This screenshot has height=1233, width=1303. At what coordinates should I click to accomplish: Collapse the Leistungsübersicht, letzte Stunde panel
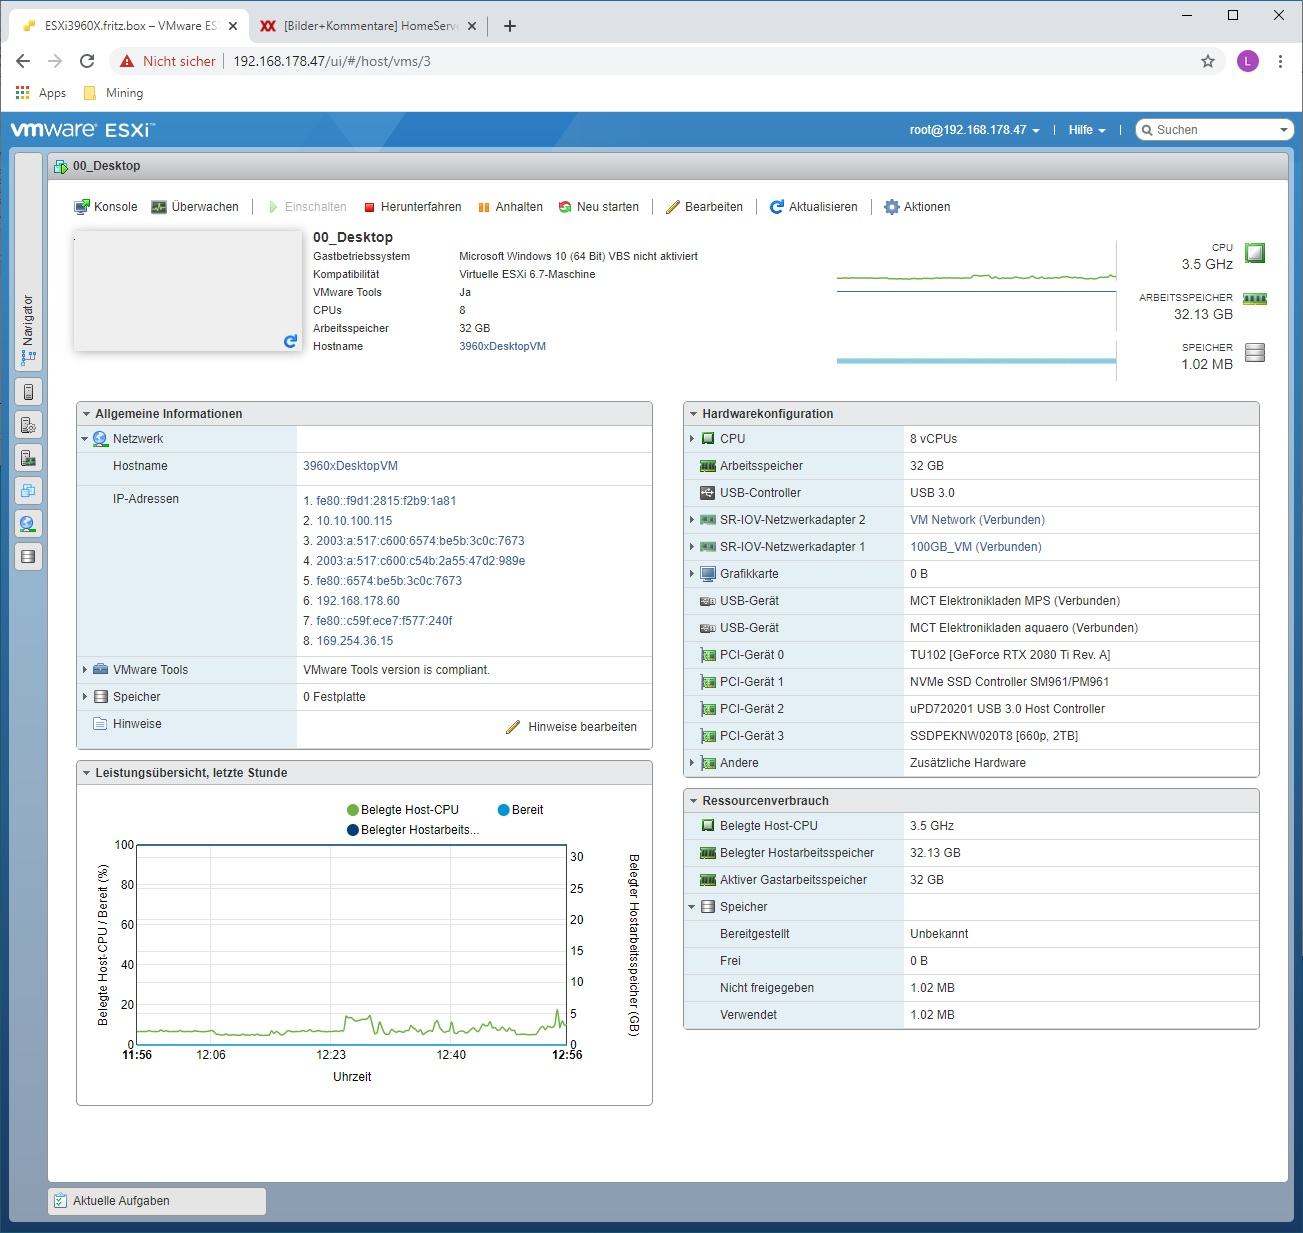click(x=86, y=773)
